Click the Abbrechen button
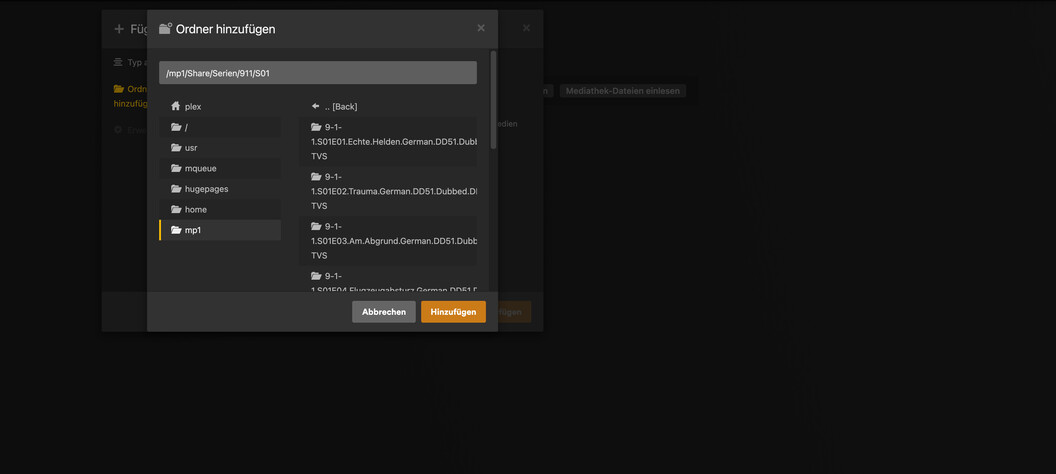The height and width of the screenshot is (474, 1056). click(384, 312)
